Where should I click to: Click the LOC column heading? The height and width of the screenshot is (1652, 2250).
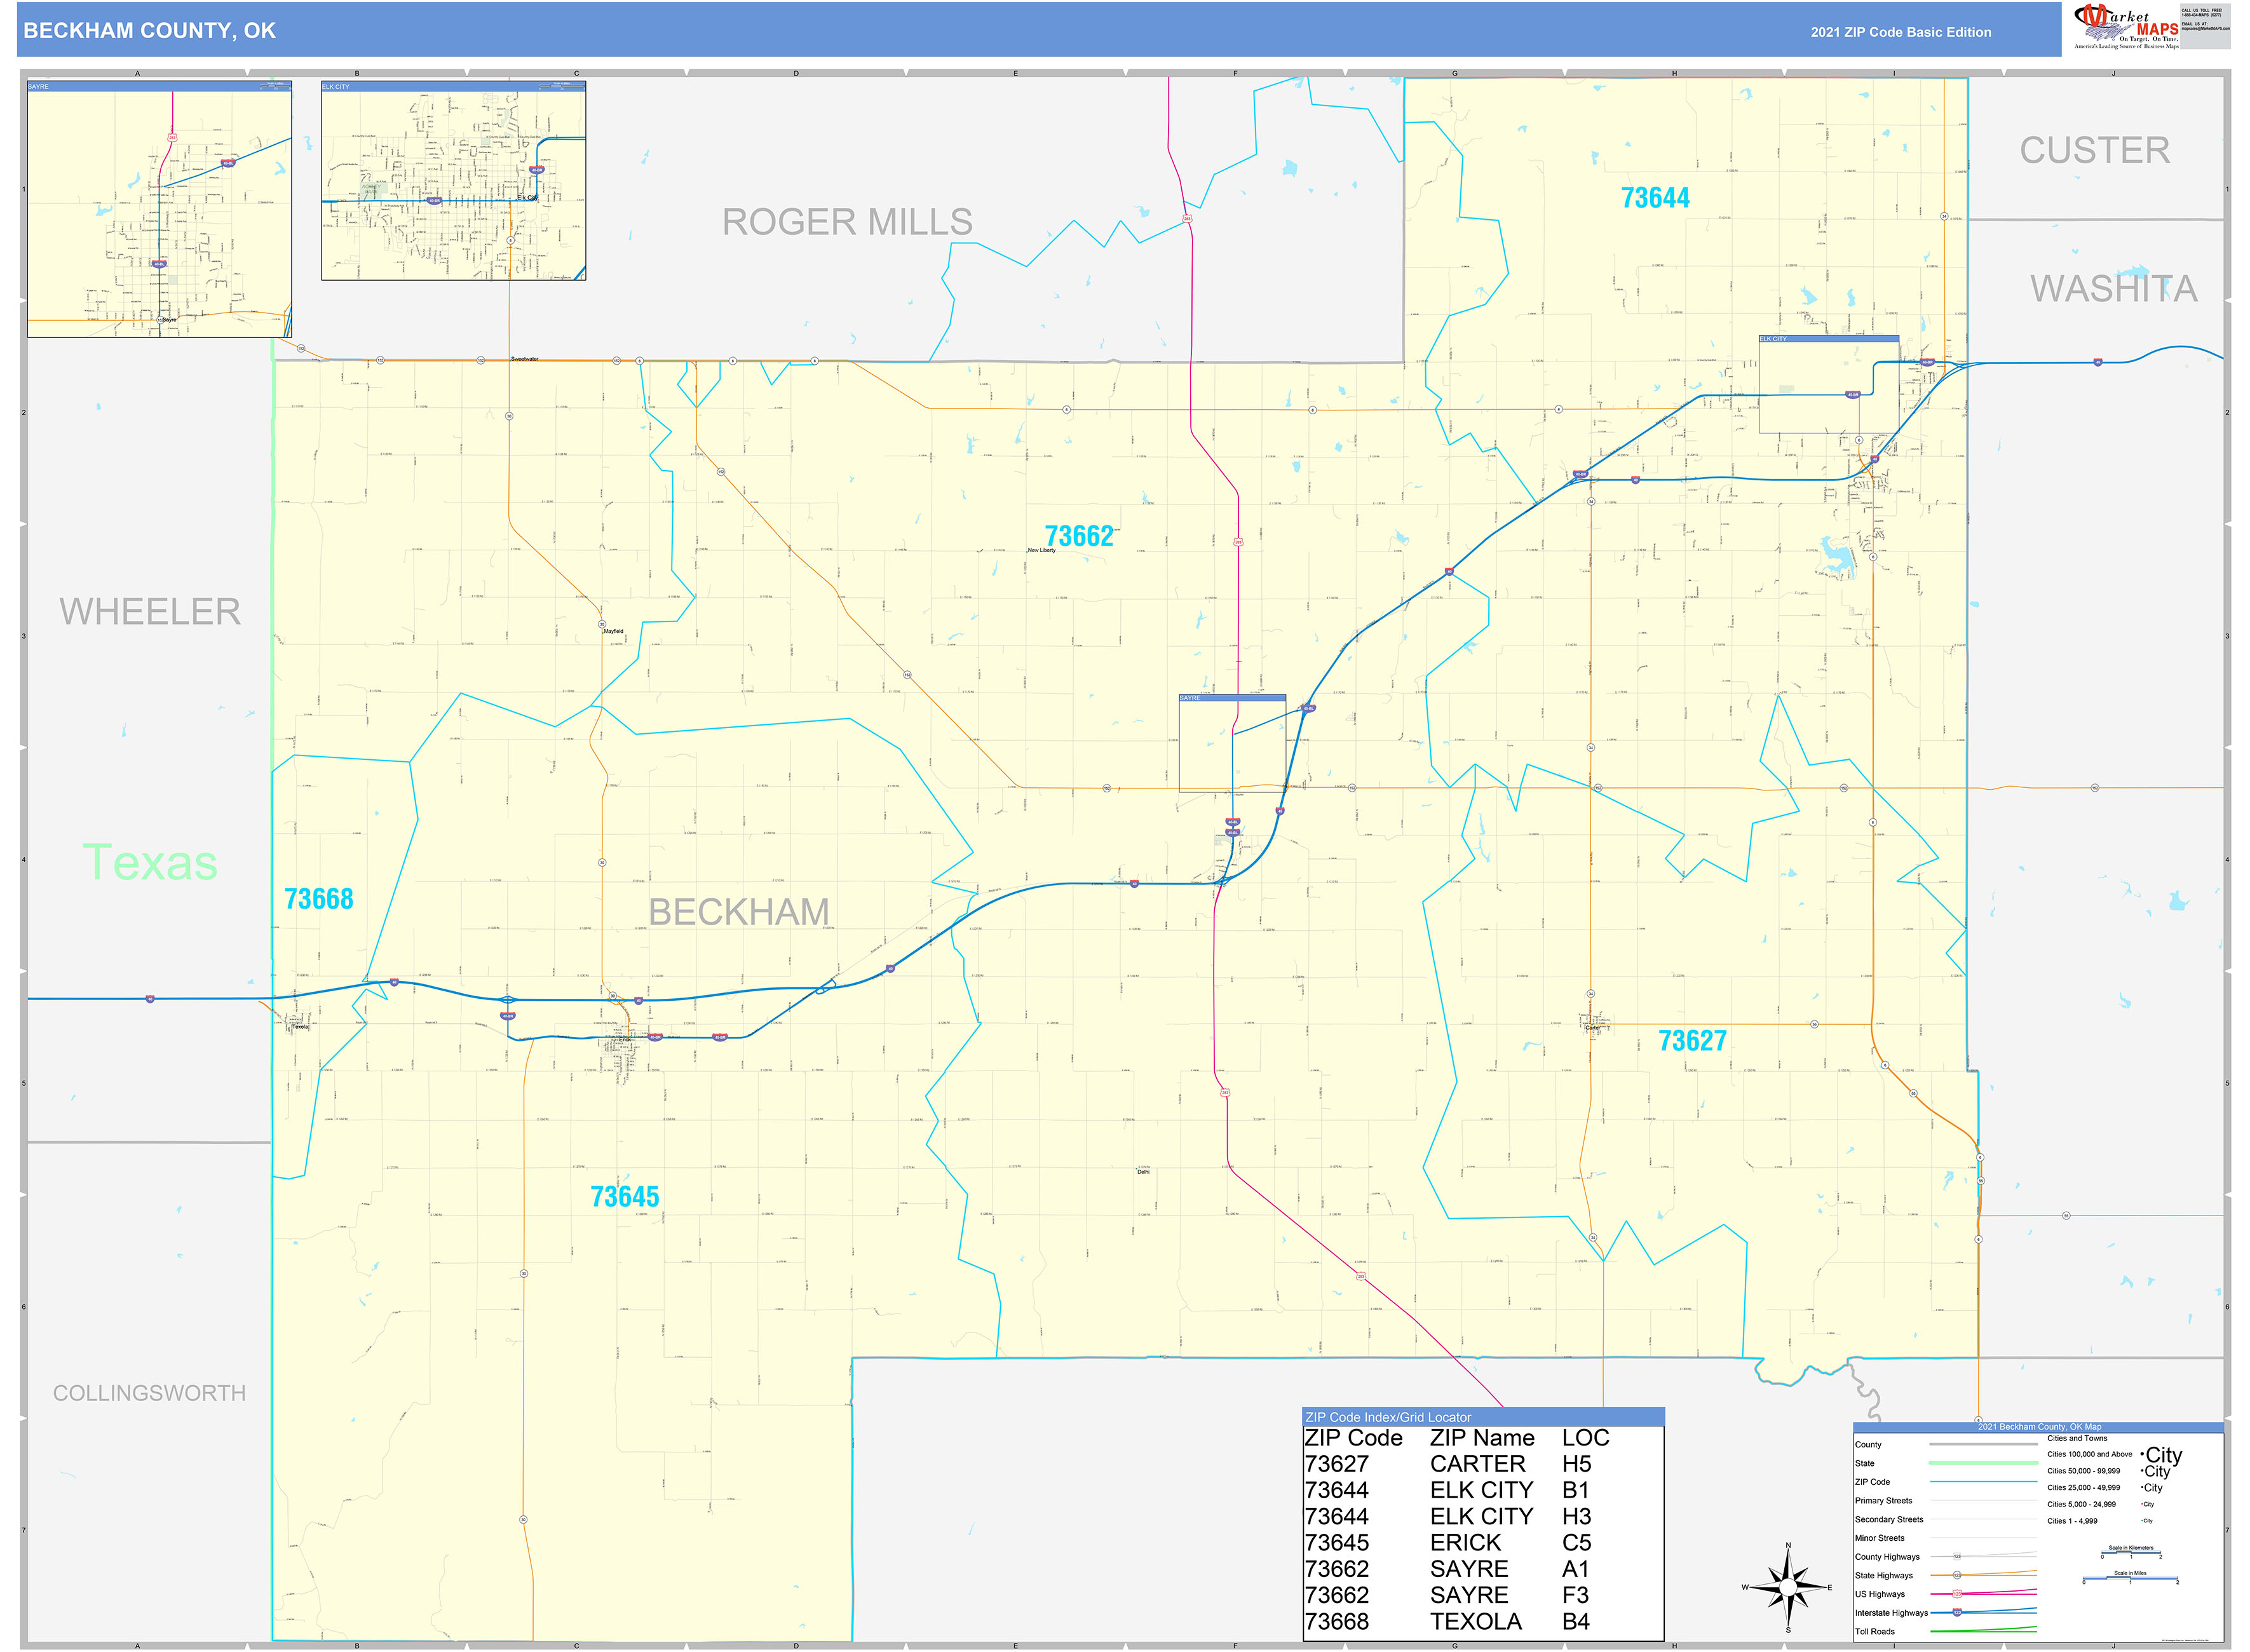coord(1586,1438)
